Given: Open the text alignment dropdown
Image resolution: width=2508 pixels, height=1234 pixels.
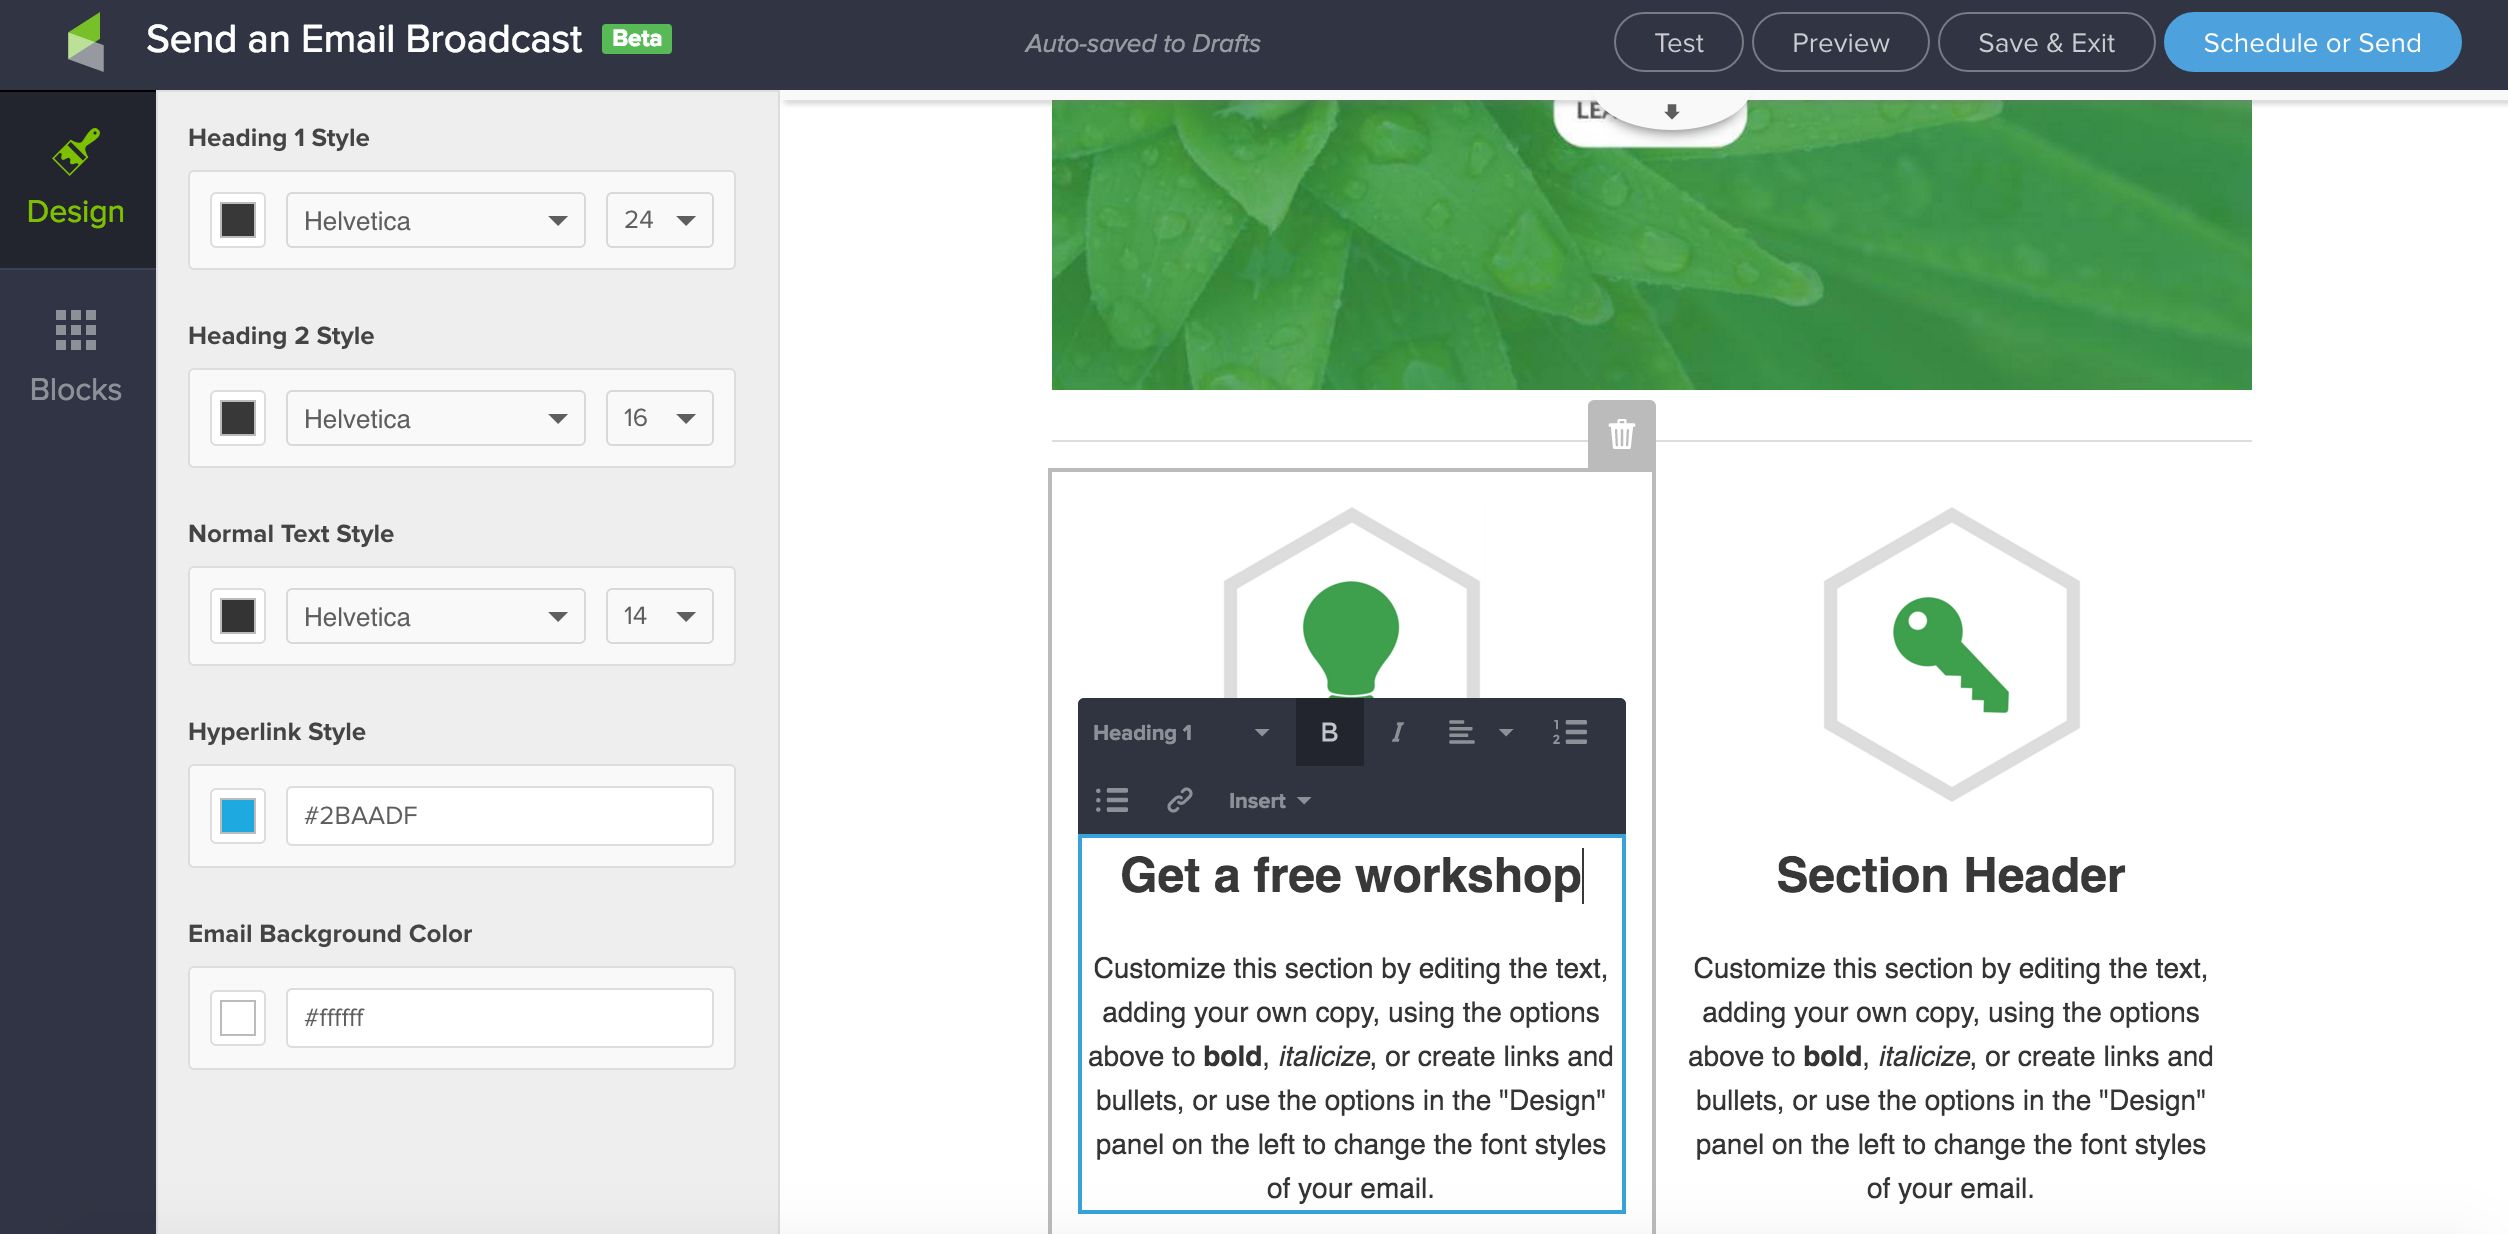Looking at the screenshot, I should [x=1480, y=733].
